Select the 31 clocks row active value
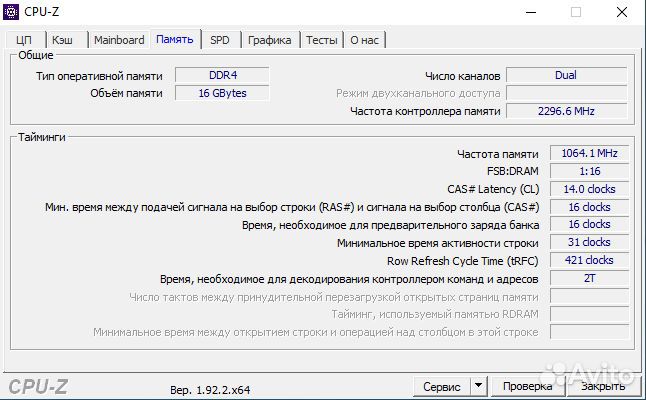Screen dimensions: 646x400 pos(590,242)
